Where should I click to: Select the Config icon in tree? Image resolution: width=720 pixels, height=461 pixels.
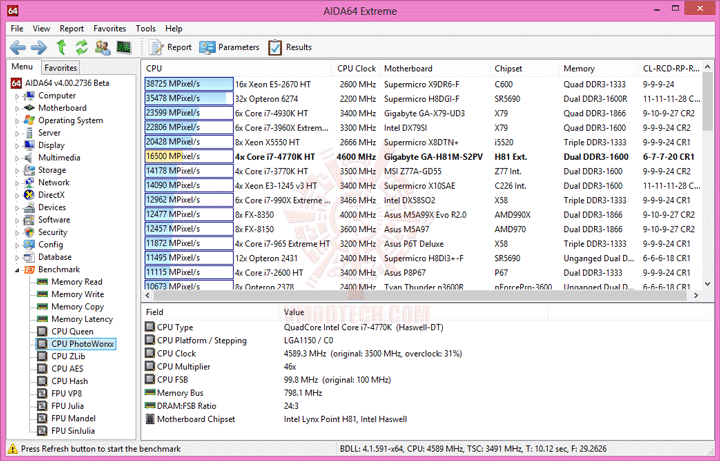[29, 244]
